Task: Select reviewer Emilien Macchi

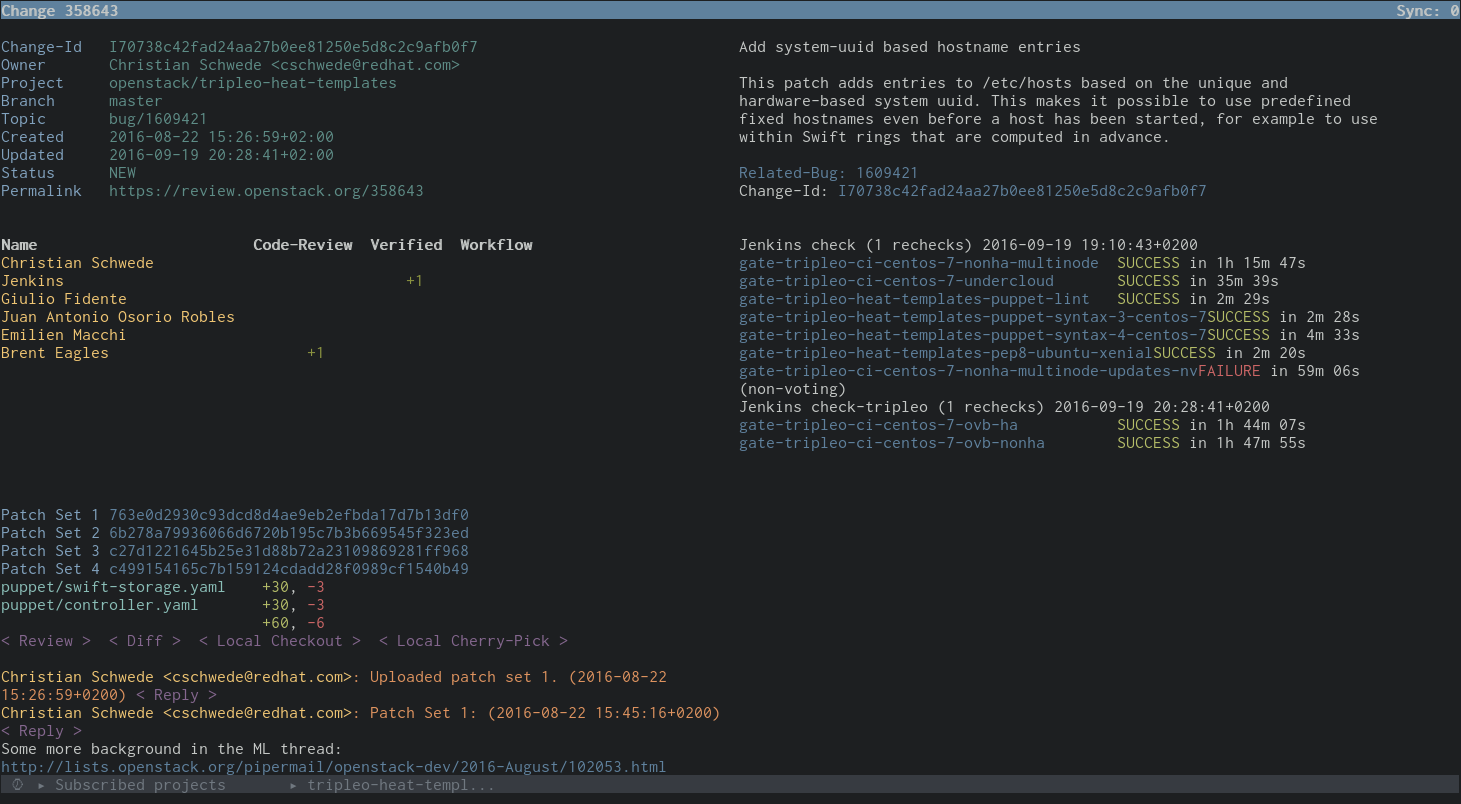Action: pos(64,335)
